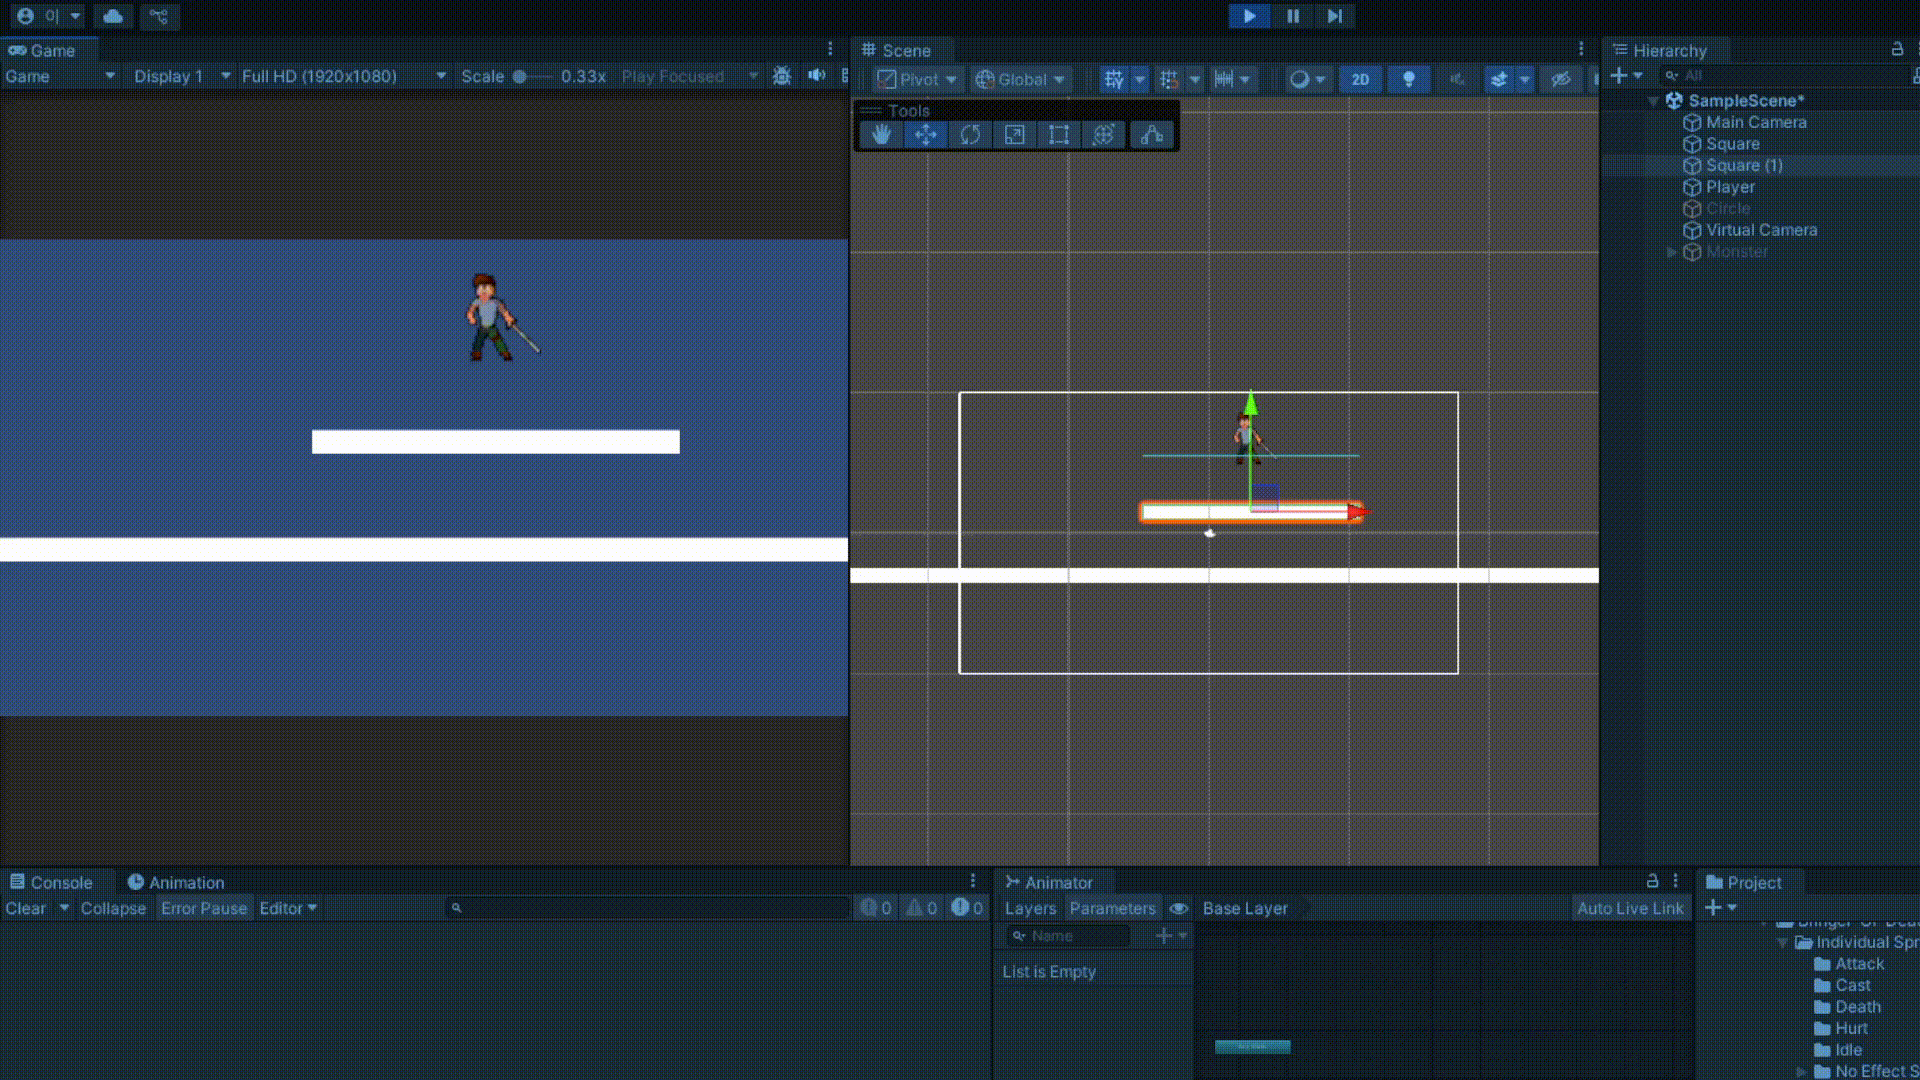
Task: Select the Rotate tool
Action: click(970, 135)
